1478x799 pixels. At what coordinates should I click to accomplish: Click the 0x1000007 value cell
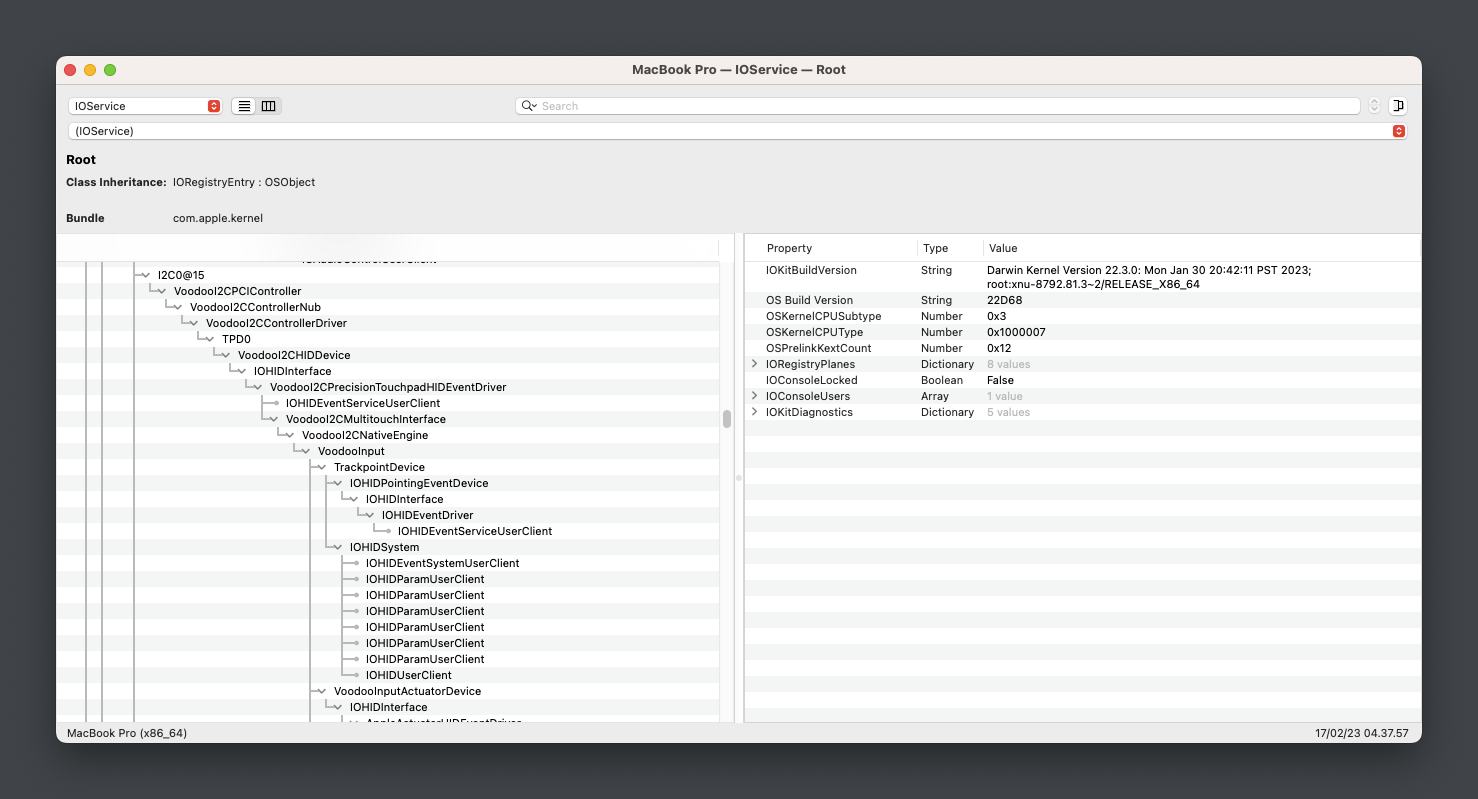coord(1016,332)
